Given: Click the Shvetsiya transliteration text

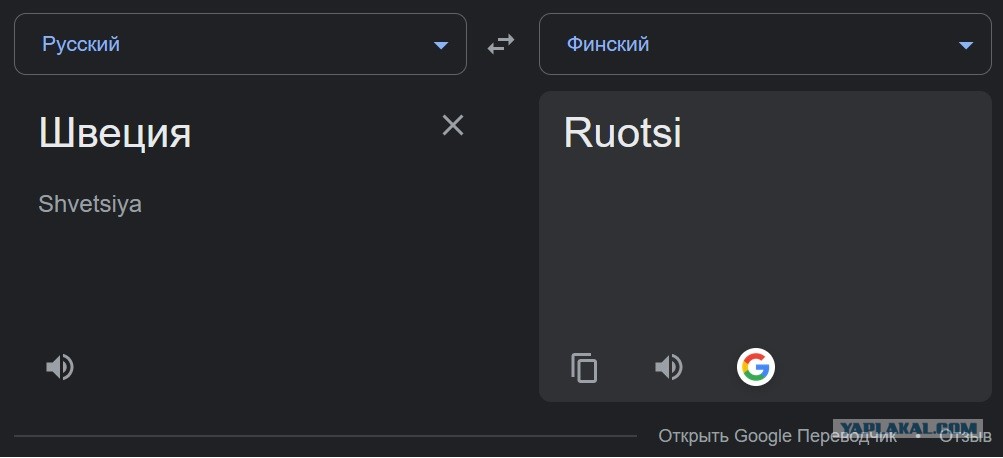Looking at the screenshot, I should (90, 204).
